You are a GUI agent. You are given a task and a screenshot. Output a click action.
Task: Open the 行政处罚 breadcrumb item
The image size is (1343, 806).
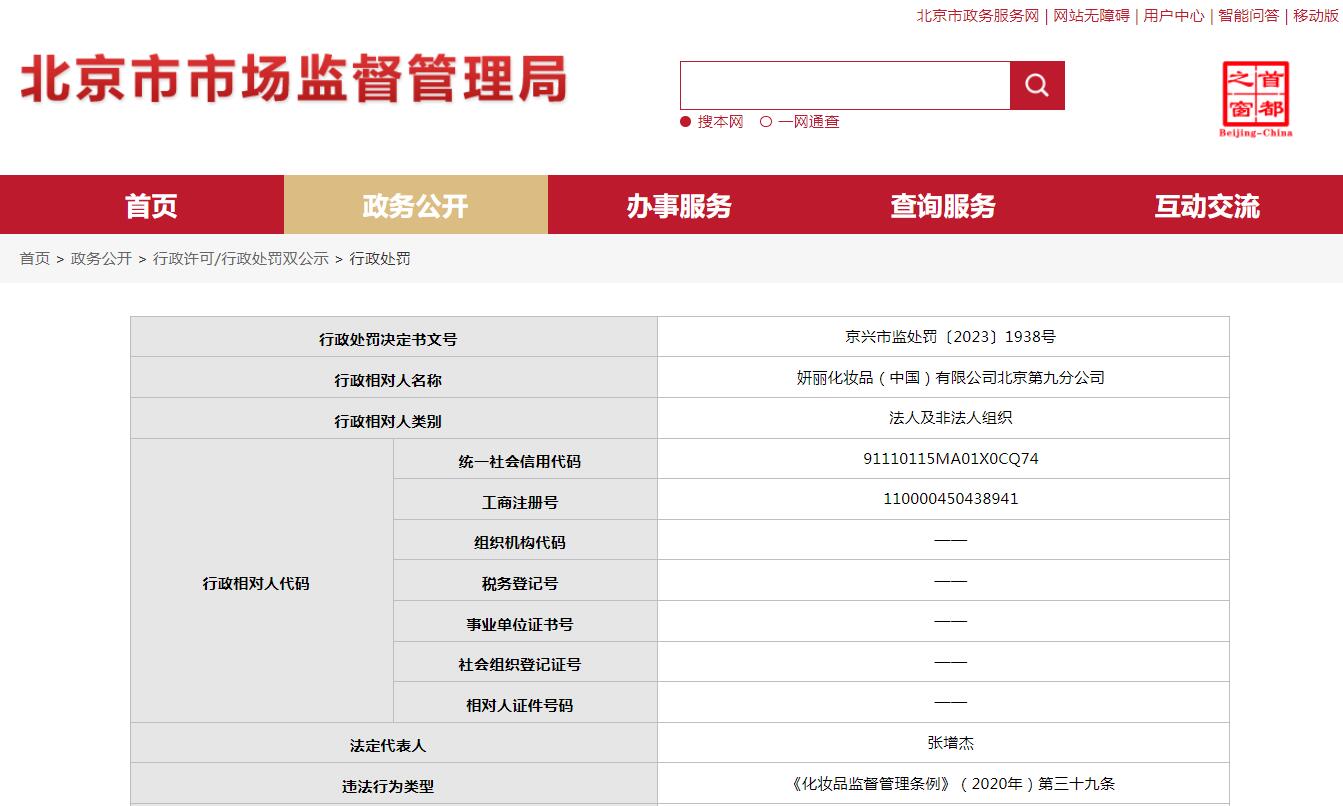380,259
